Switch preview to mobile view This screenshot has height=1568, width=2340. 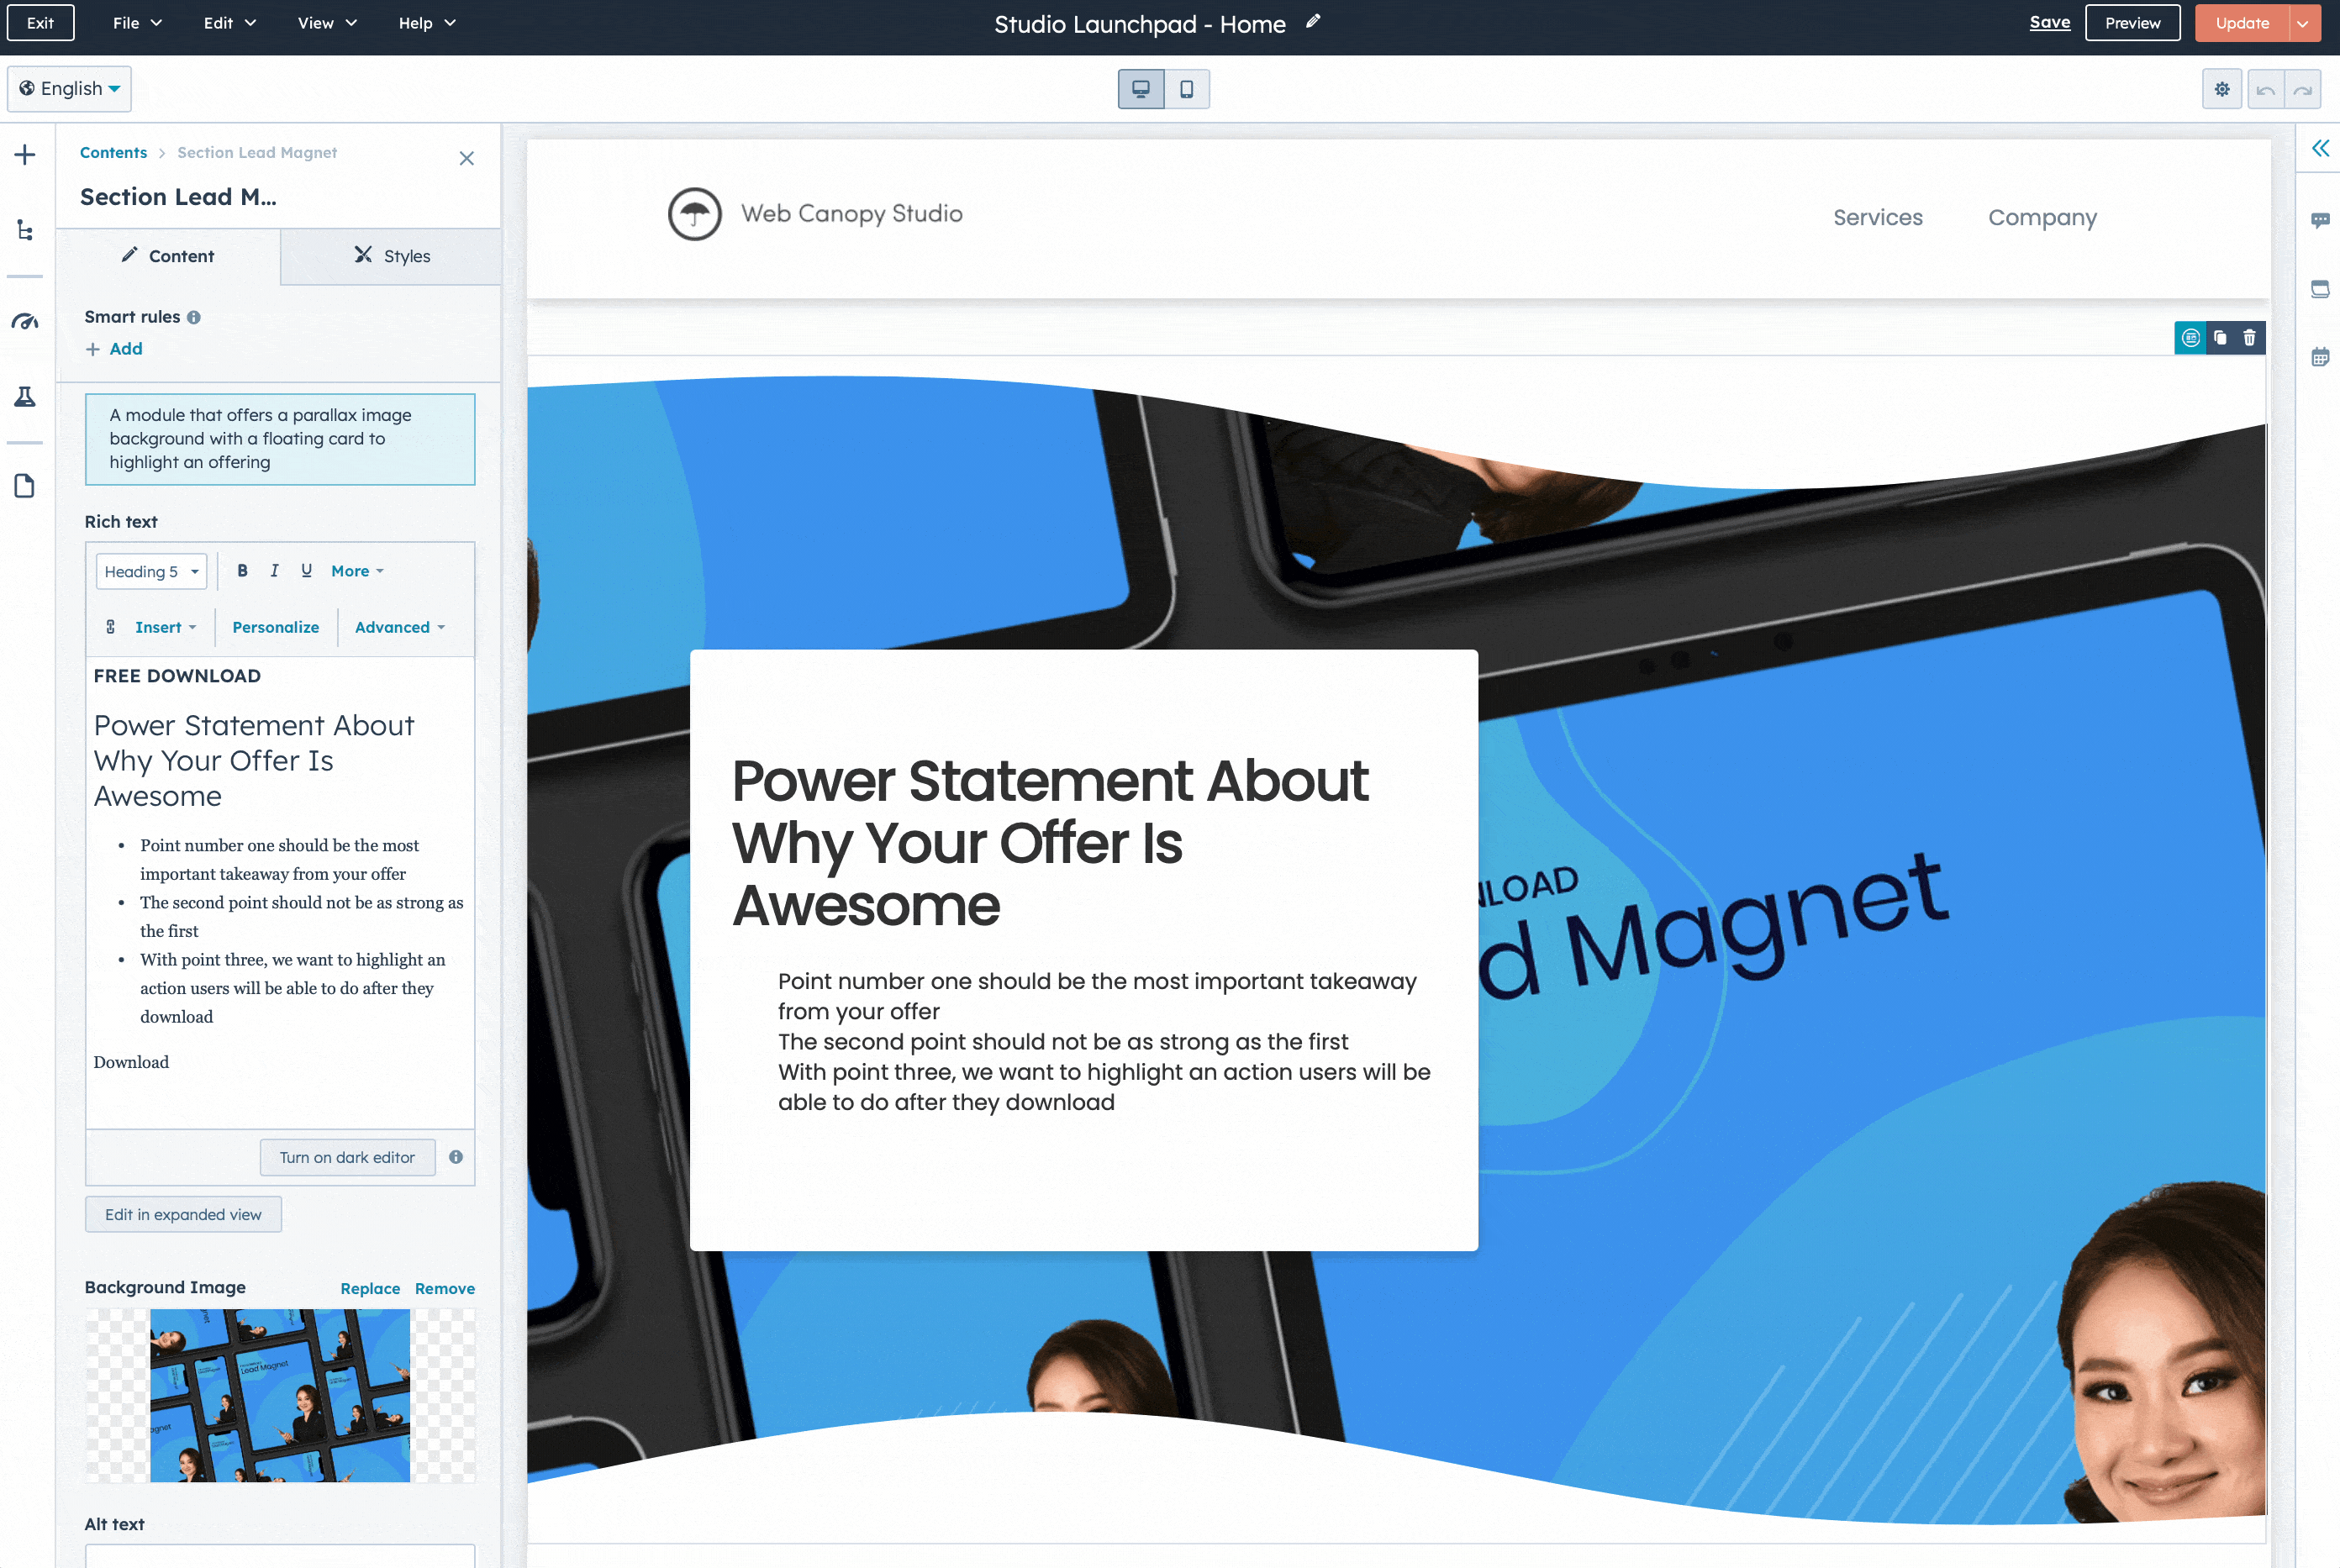1186,88
